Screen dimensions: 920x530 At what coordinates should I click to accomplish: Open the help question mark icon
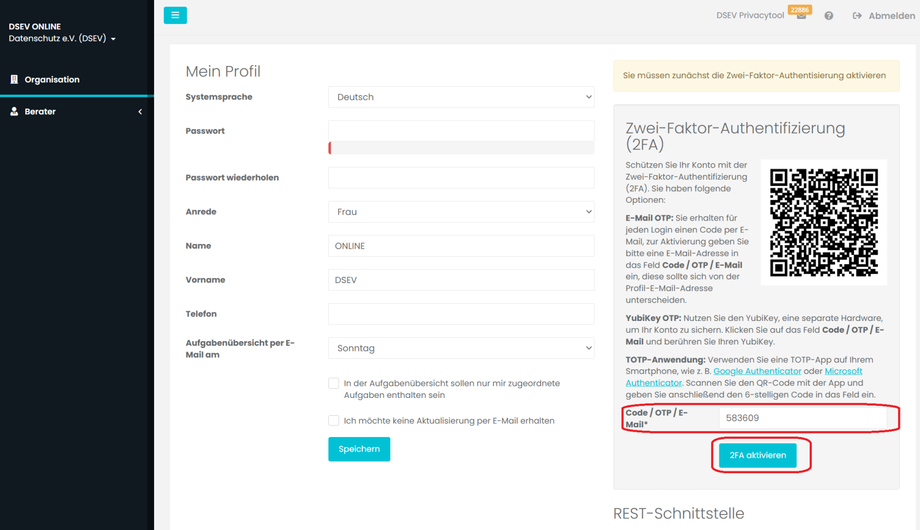(829, 16)
